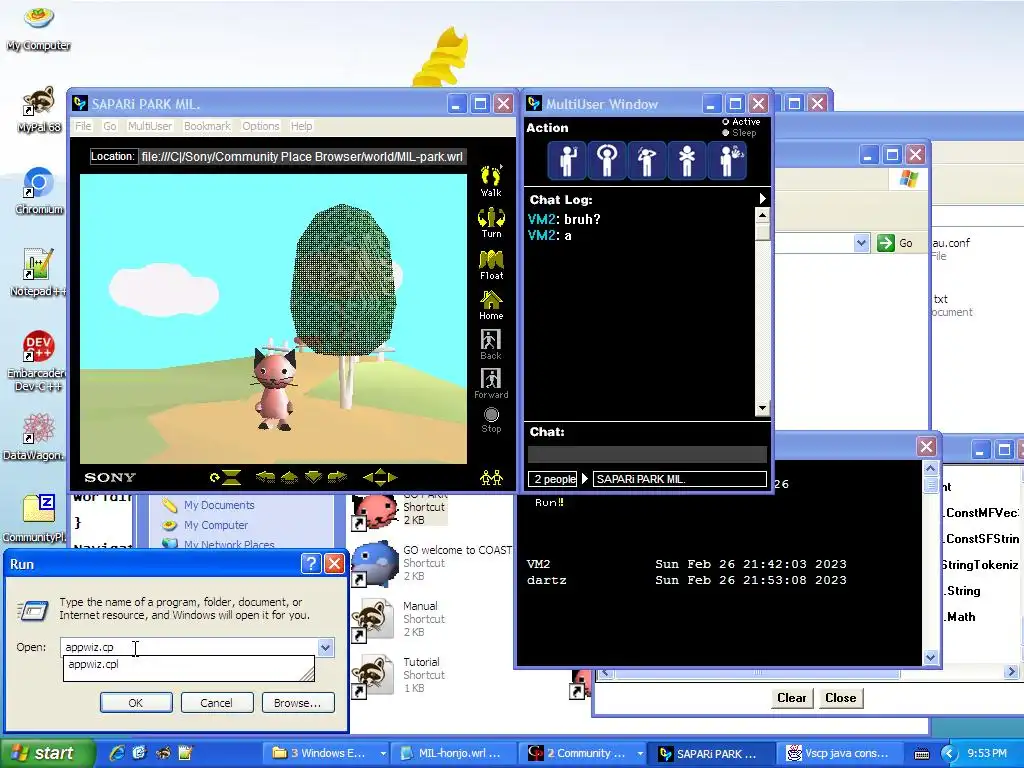Trigger the head-scratch action icon
The image size is (1024, 768).
tap(647, 160)
